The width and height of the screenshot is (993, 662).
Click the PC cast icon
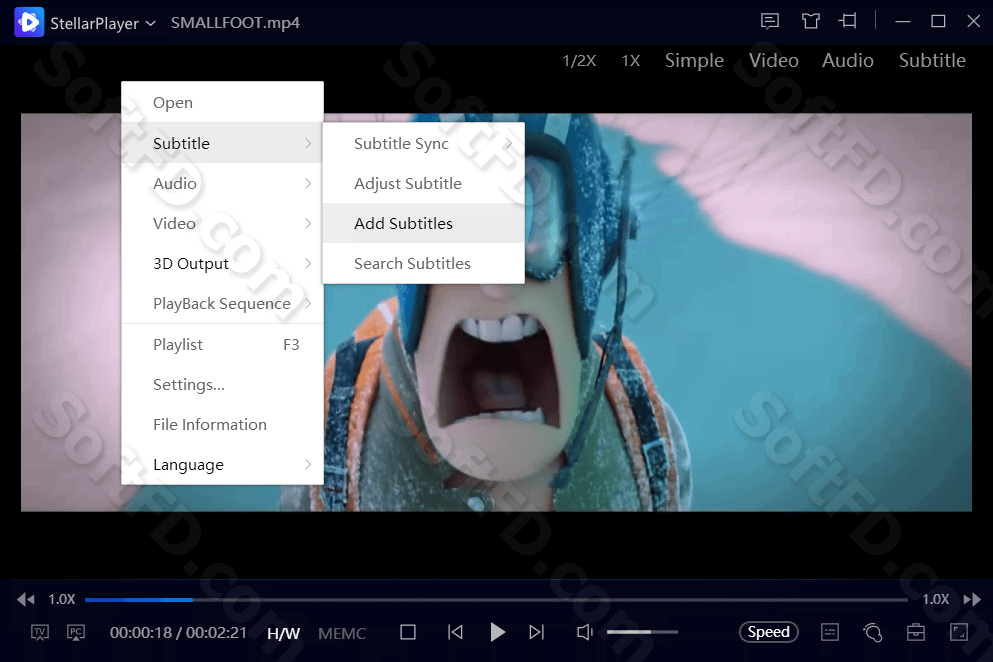76,632
